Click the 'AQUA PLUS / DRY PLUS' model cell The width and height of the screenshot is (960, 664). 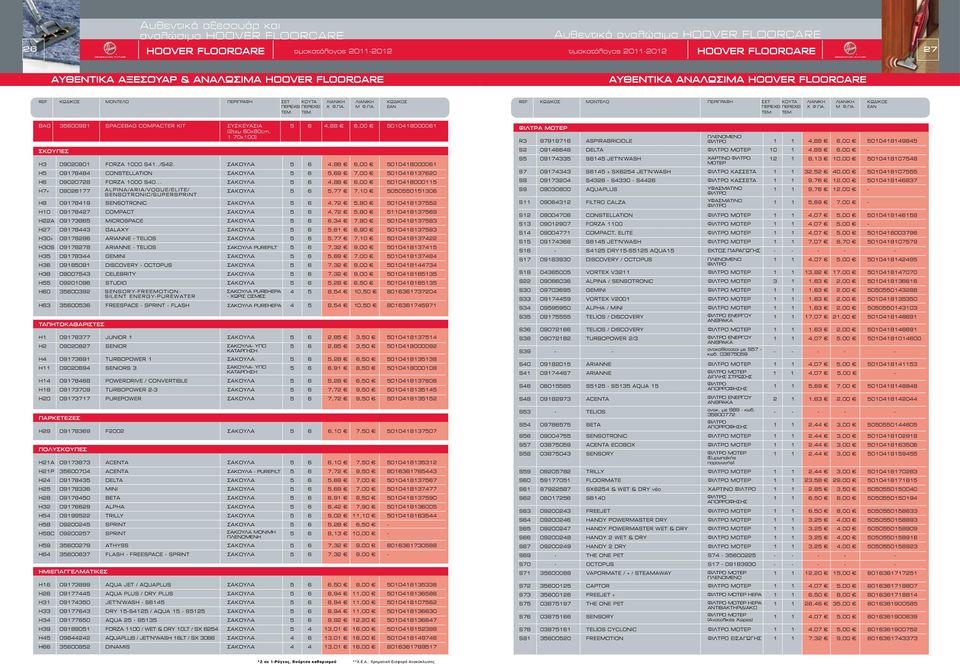click(x=138, y=594)
